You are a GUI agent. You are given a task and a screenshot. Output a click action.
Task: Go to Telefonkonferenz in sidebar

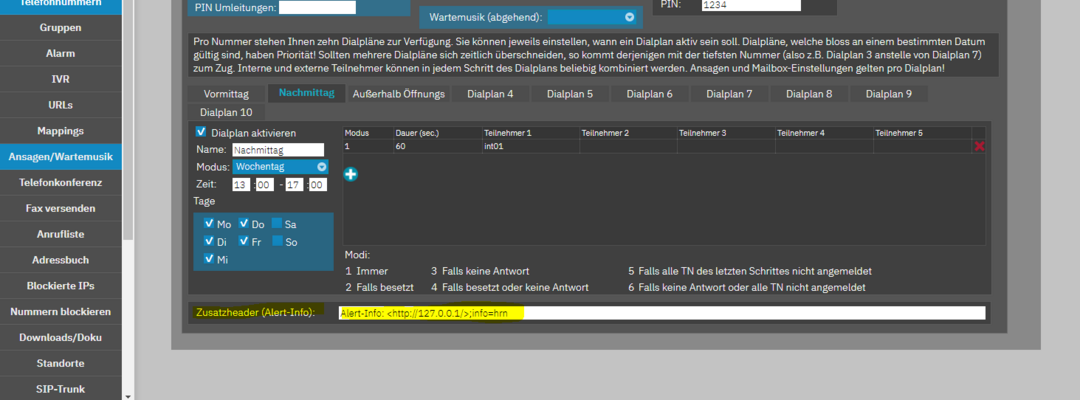tap(61, 182)
